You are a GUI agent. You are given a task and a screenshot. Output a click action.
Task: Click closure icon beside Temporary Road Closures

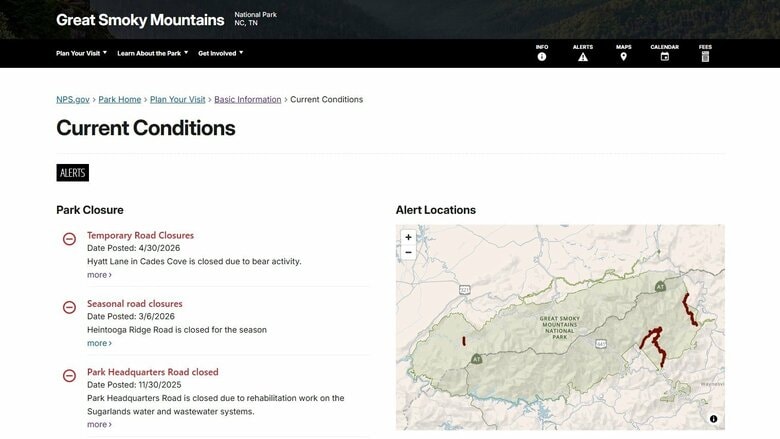[x=69, y=239]
